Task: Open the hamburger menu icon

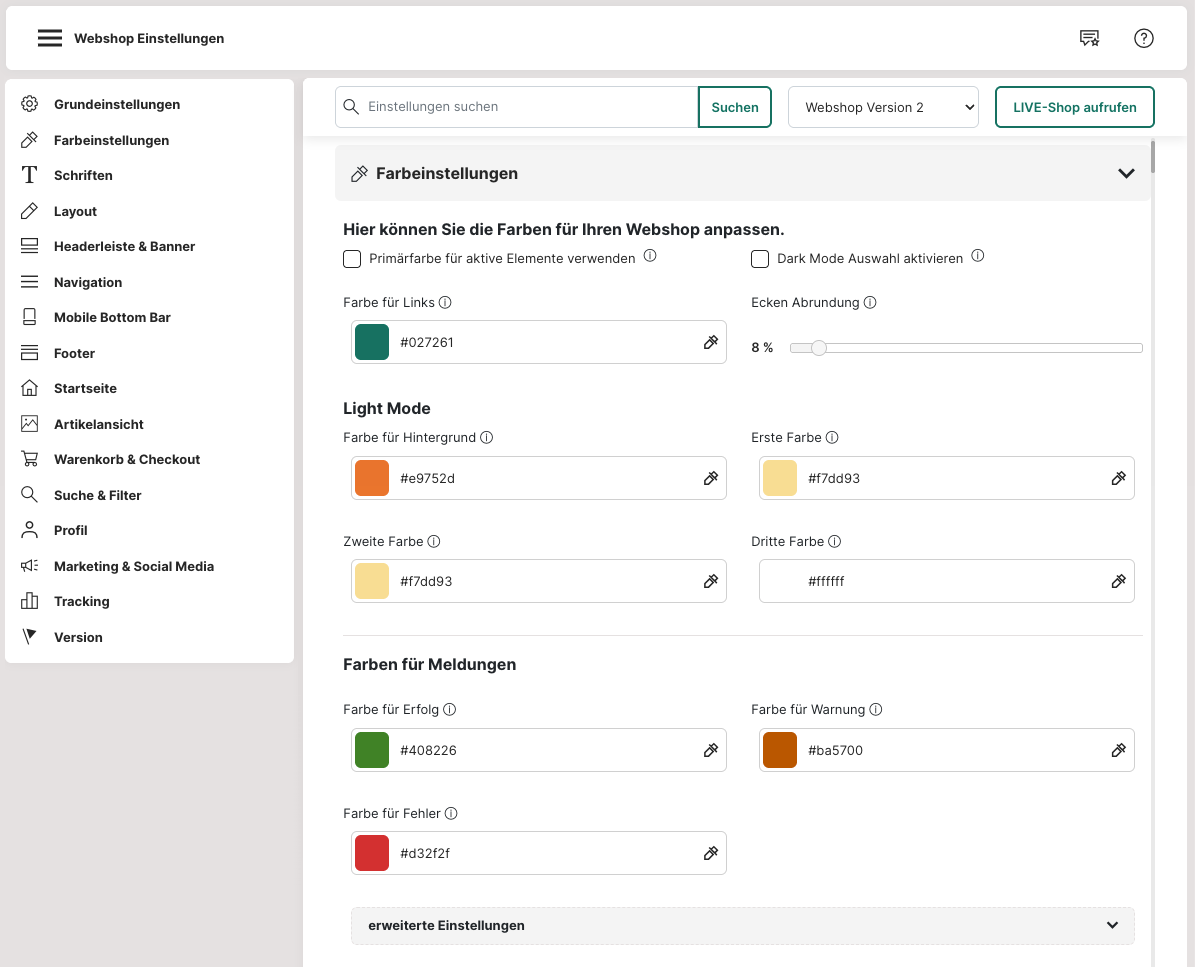Action: coord(50,38)
